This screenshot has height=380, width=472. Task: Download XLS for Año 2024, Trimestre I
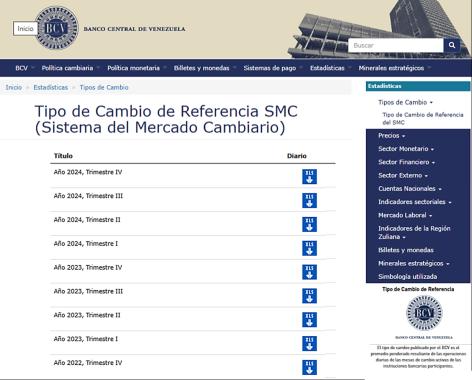tap(309, 248)
